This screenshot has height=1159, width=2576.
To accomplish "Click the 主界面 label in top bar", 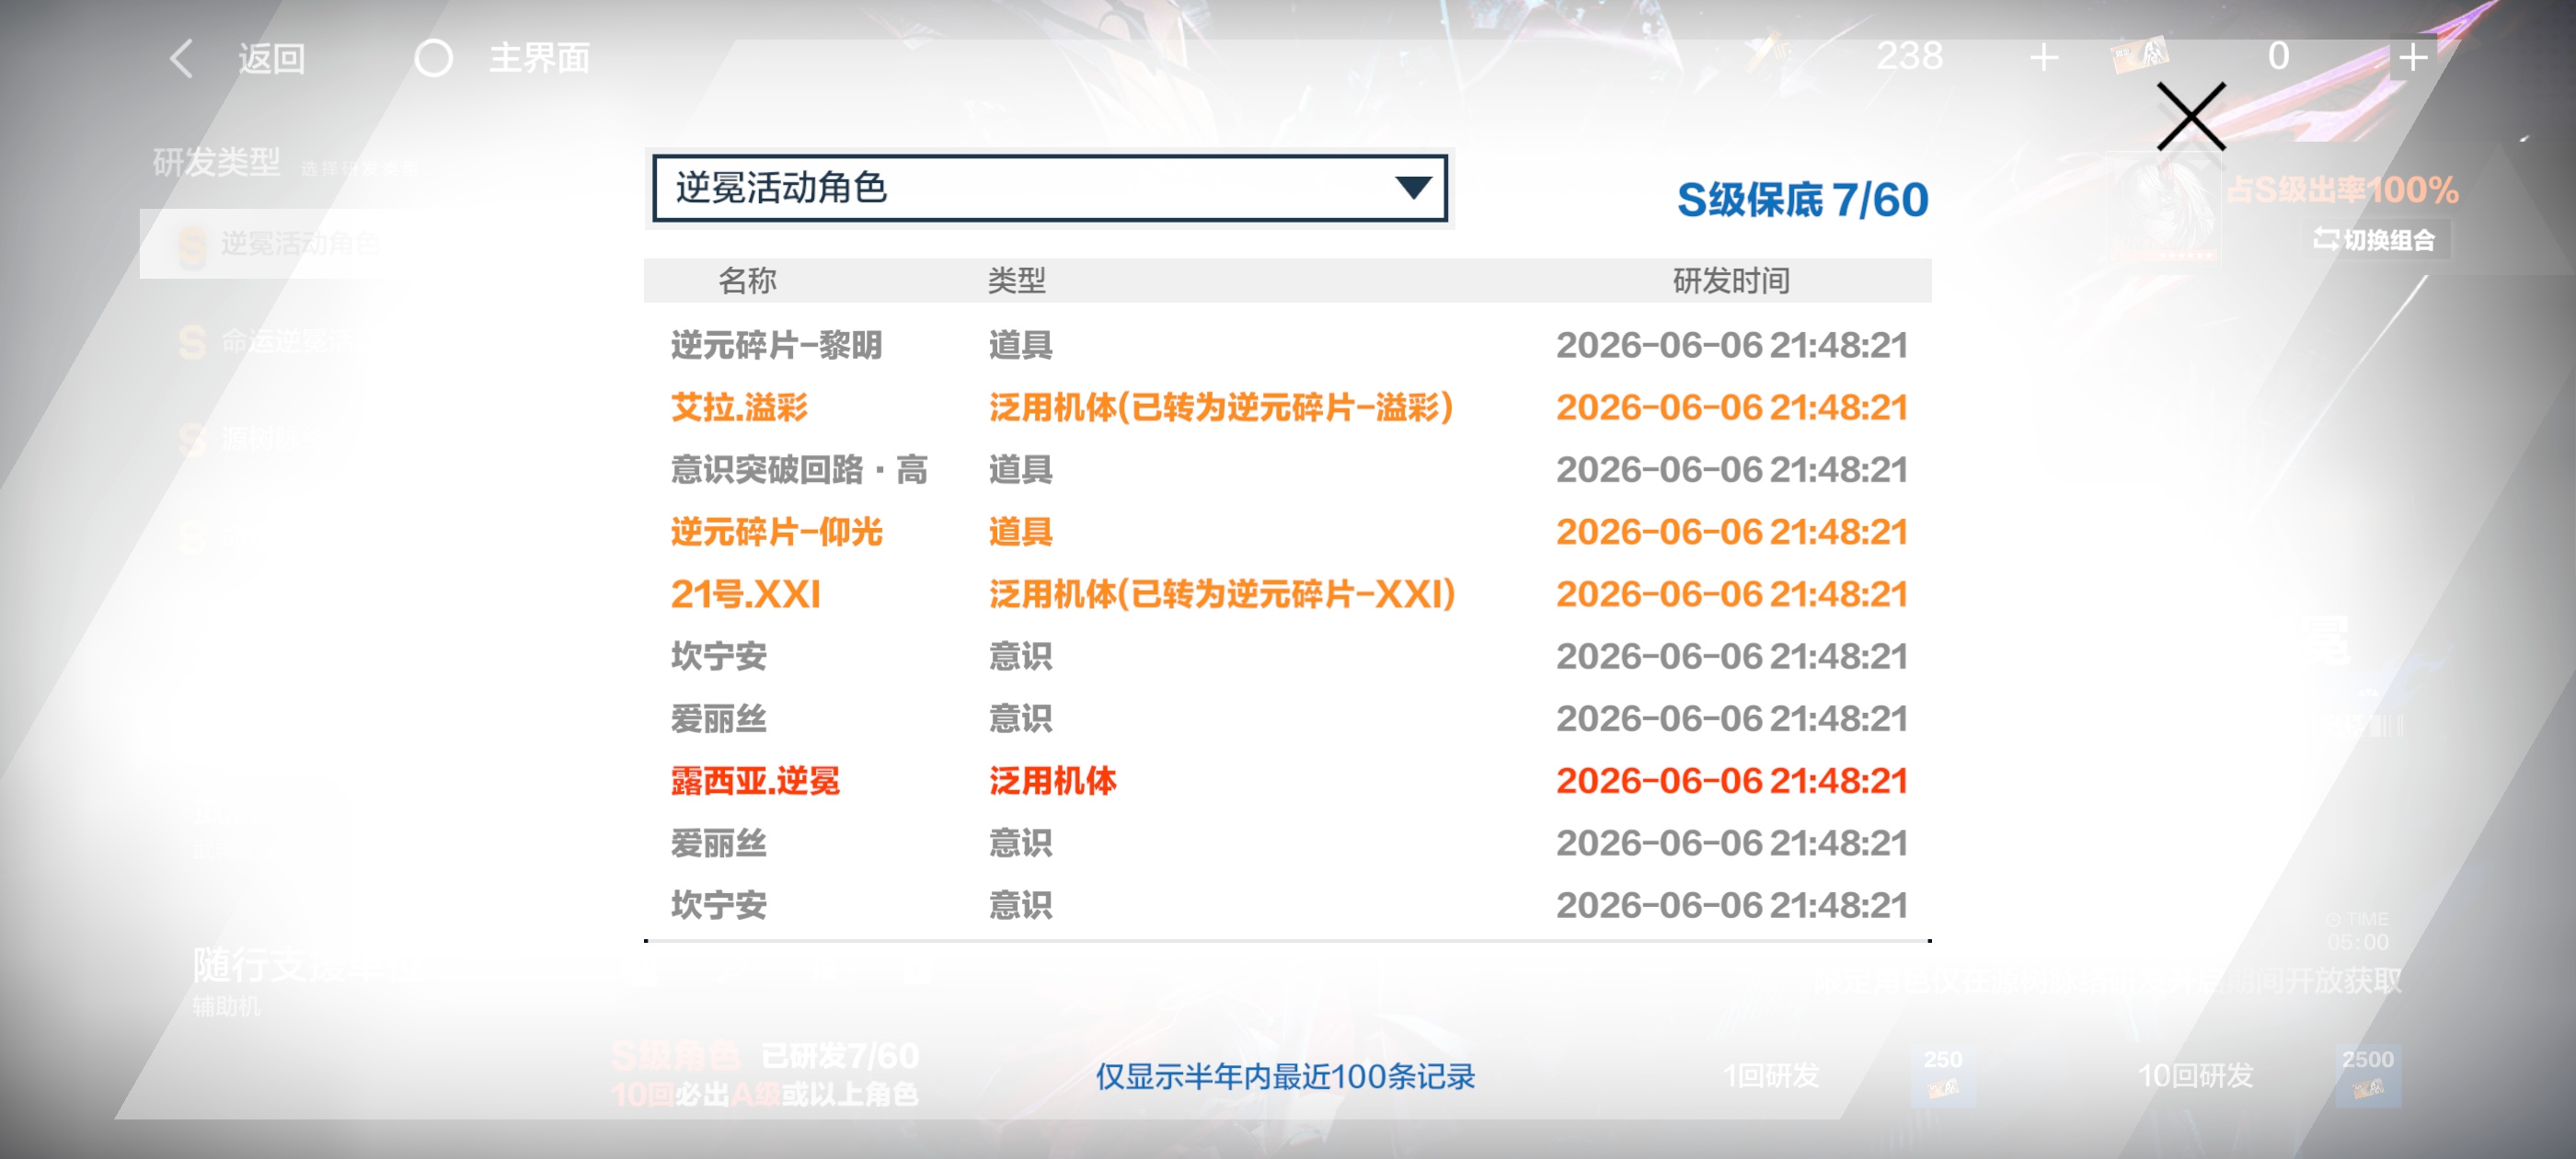I will (539, 58).
